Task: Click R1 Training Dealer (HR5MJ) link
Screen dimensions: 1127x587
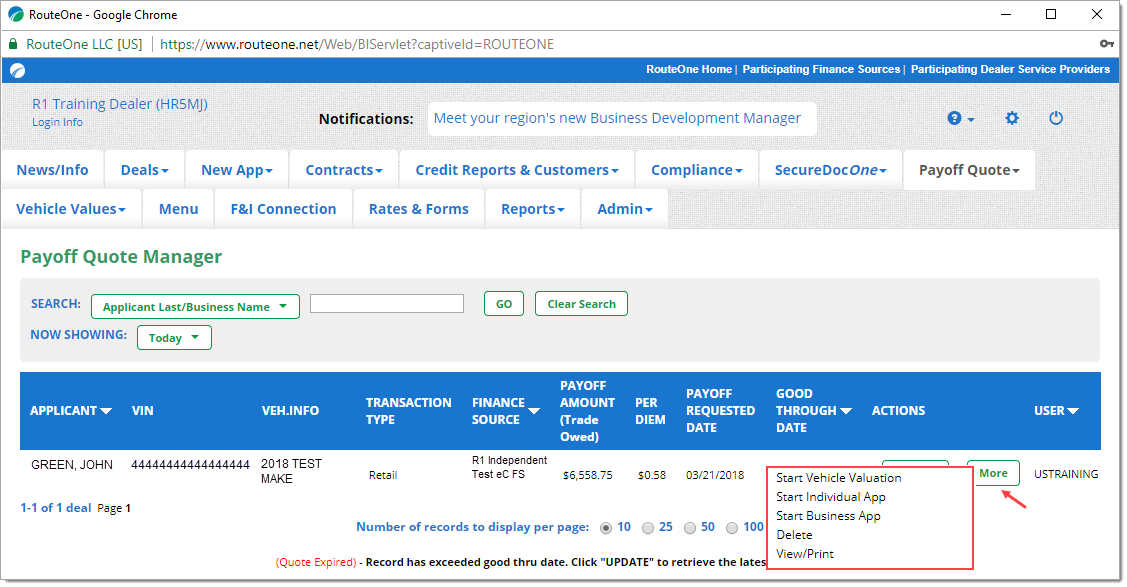Action: [120, 104]
